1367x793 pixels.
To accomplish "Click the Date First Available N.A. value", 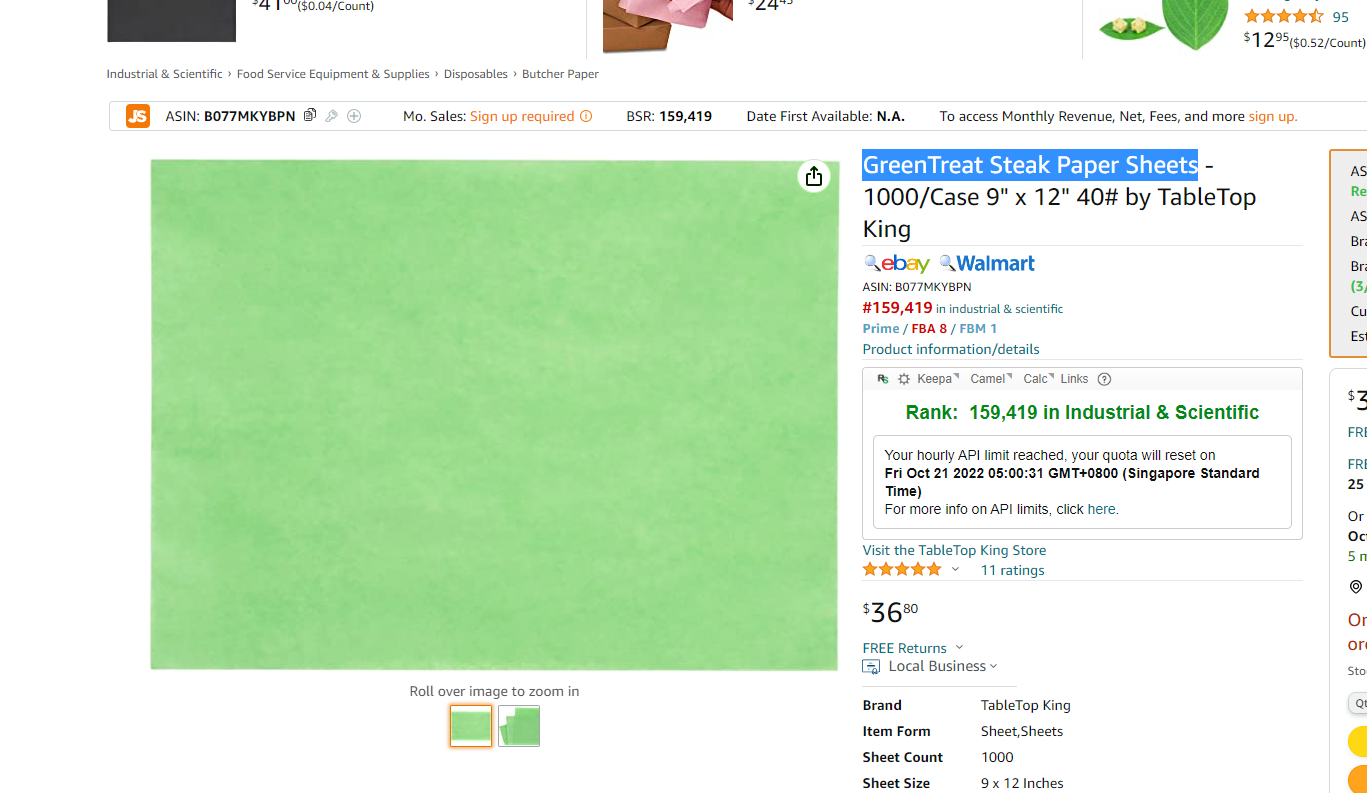I will click(891, 116).
